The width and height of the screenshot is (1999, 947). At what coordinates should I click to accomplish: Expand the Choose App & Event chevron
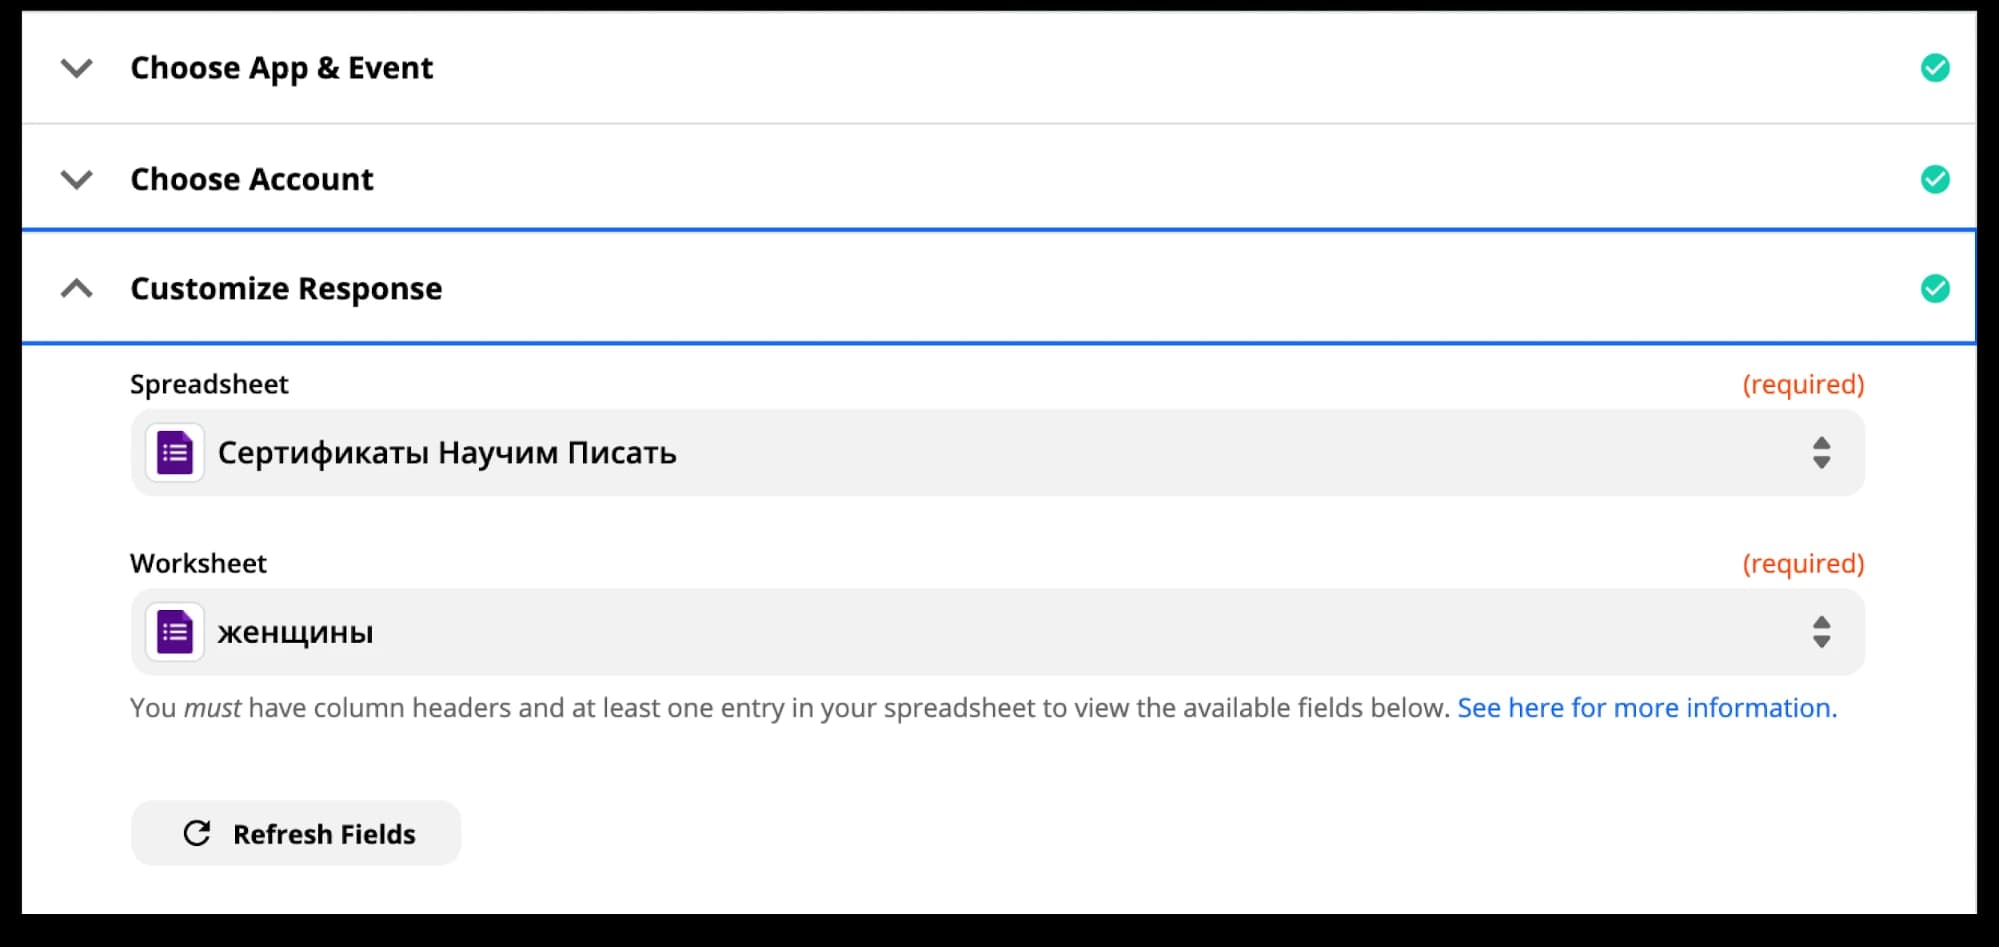pyautogui.click(x=77, y=68)
